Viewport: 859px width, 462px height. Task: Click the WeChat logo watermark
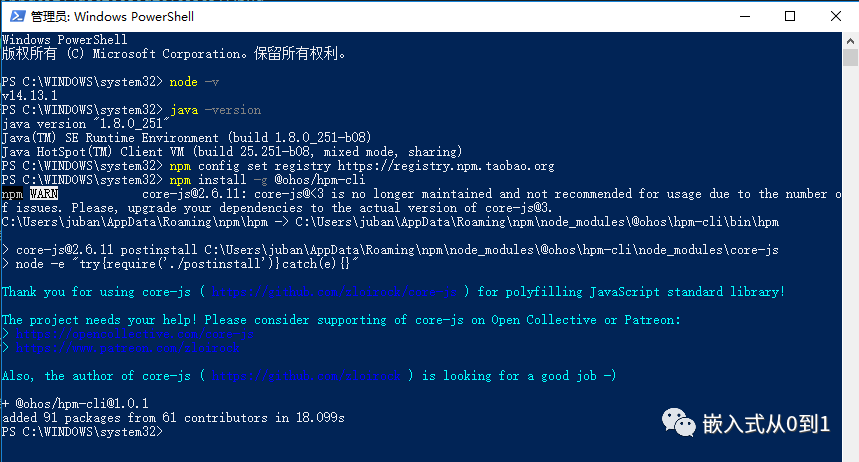click(x=678, y=423)
